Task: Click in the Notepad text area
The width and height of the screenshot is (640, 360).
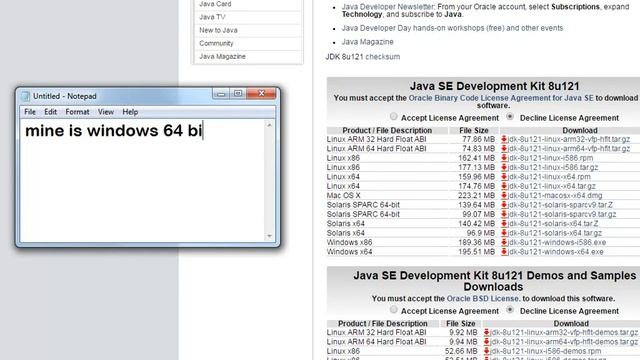Action: (143, 180)
